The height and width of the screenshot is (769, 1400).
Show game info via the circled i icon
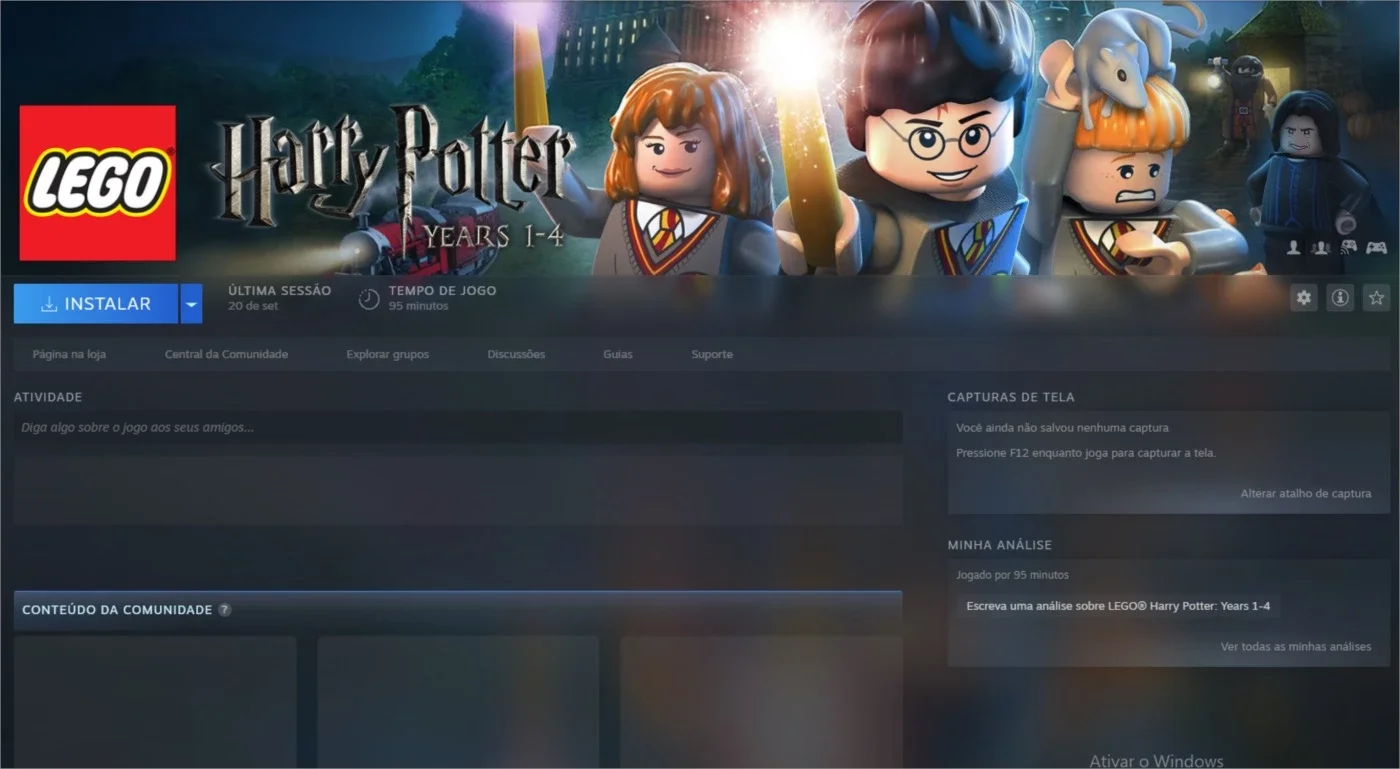pos(1340,298)
